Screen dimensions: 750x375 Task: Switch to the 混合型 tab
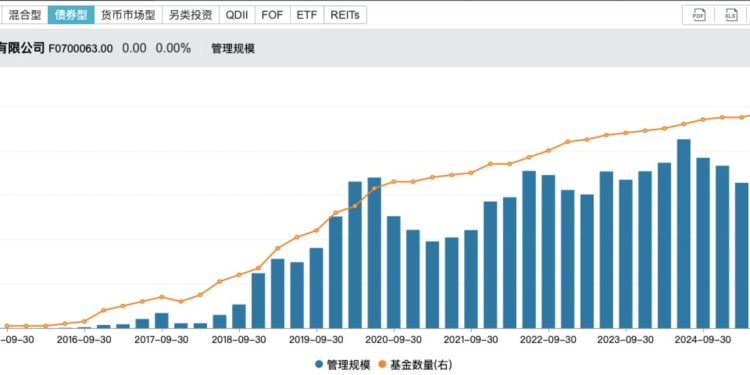point(25,15)
